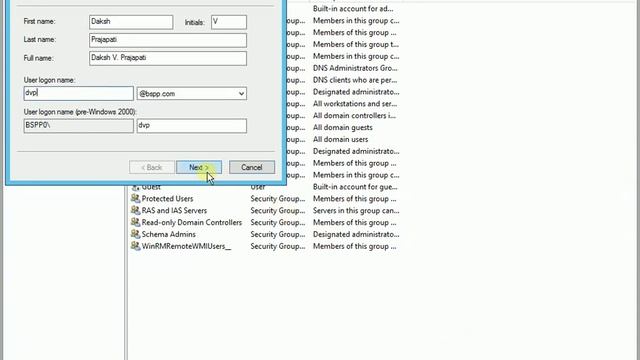Select the Schema Admins group icon
The width and height of the screenshot is (640, 360).
point(135,234)
